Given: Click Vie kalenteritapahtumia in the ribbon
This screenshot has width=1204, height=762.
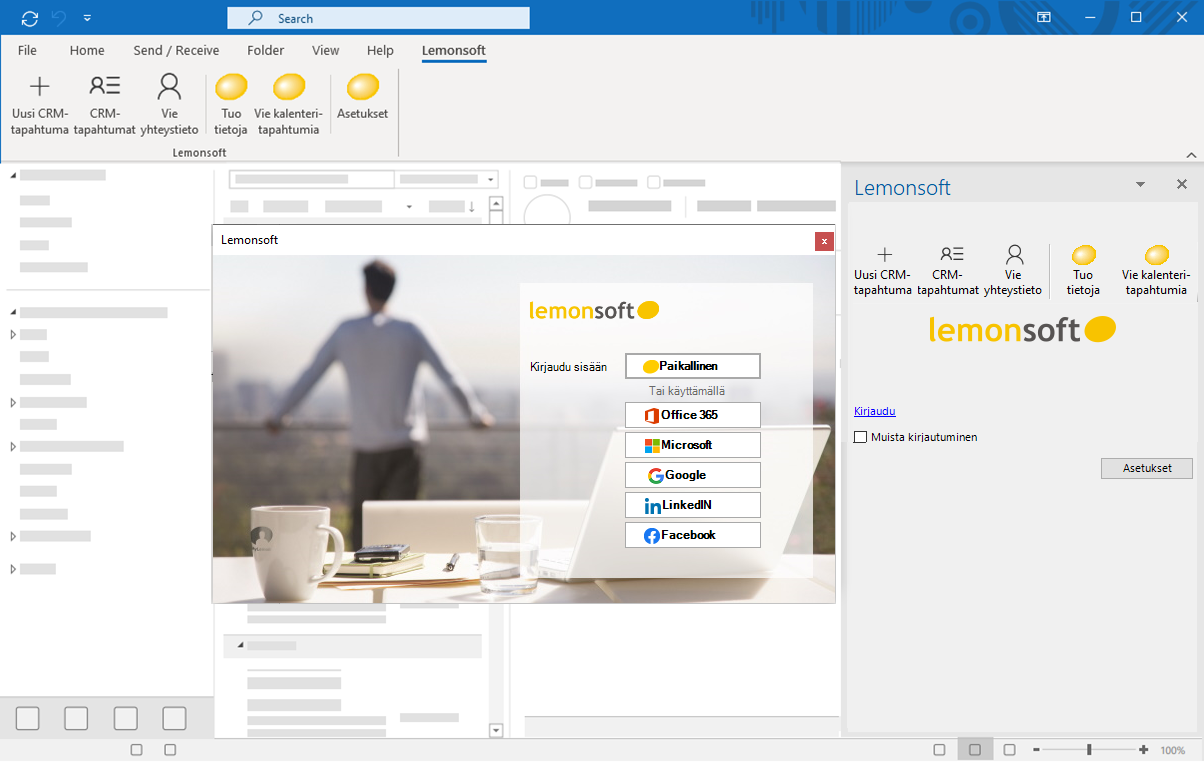Looking at the screenshot, I should point(289,105).
